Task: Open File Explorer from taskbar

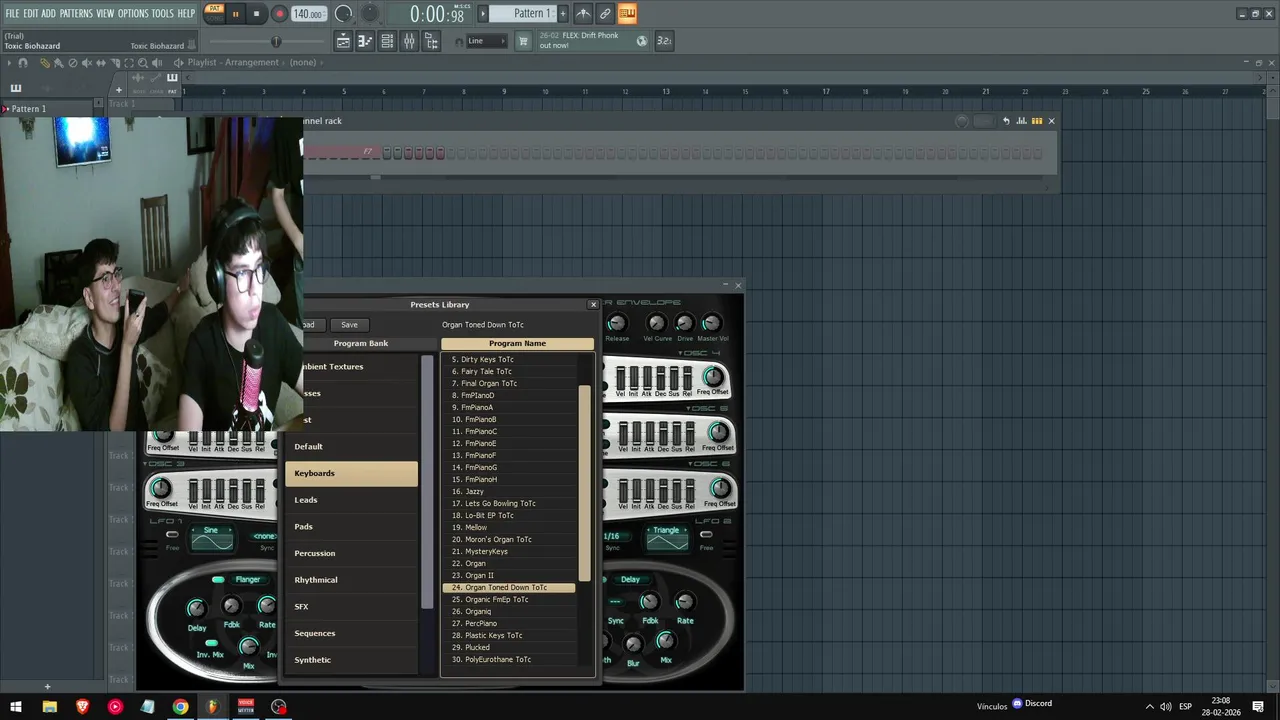Action: coord(49,706)
